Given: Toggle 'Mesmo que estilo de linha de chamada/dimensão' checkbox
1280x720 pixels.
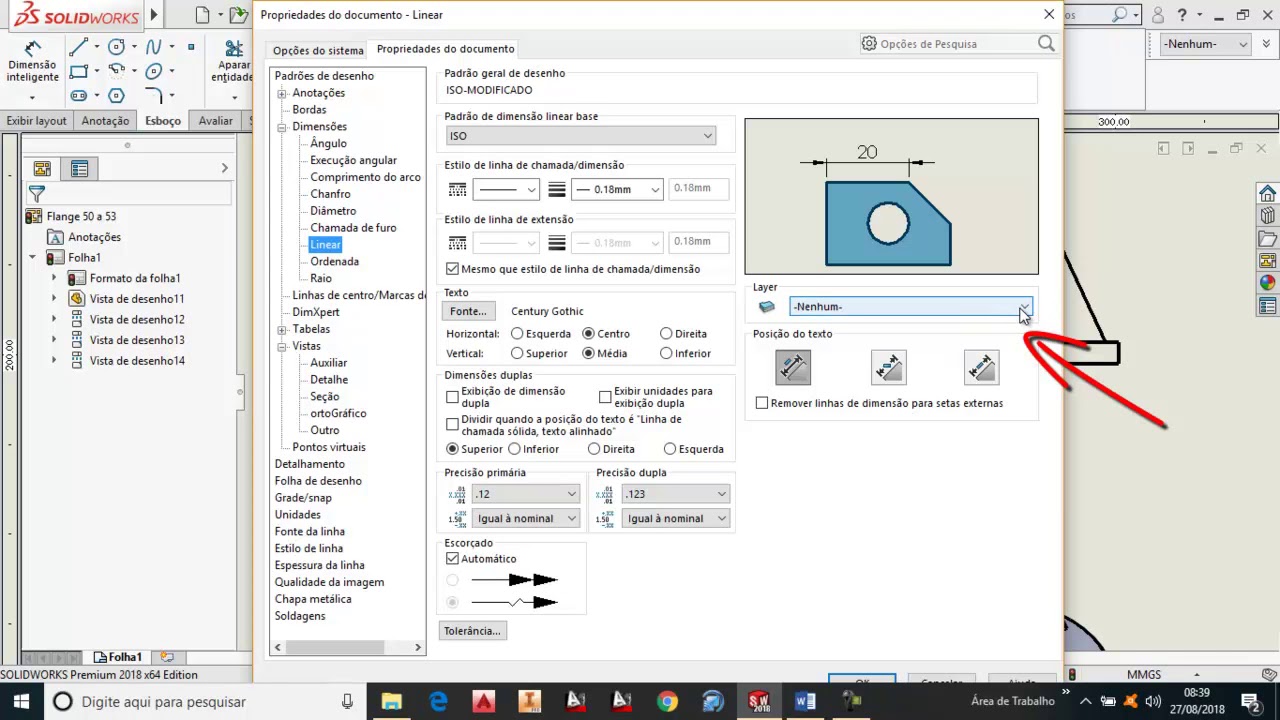Looking at the screenshot, I should click(x=453, y=269).
